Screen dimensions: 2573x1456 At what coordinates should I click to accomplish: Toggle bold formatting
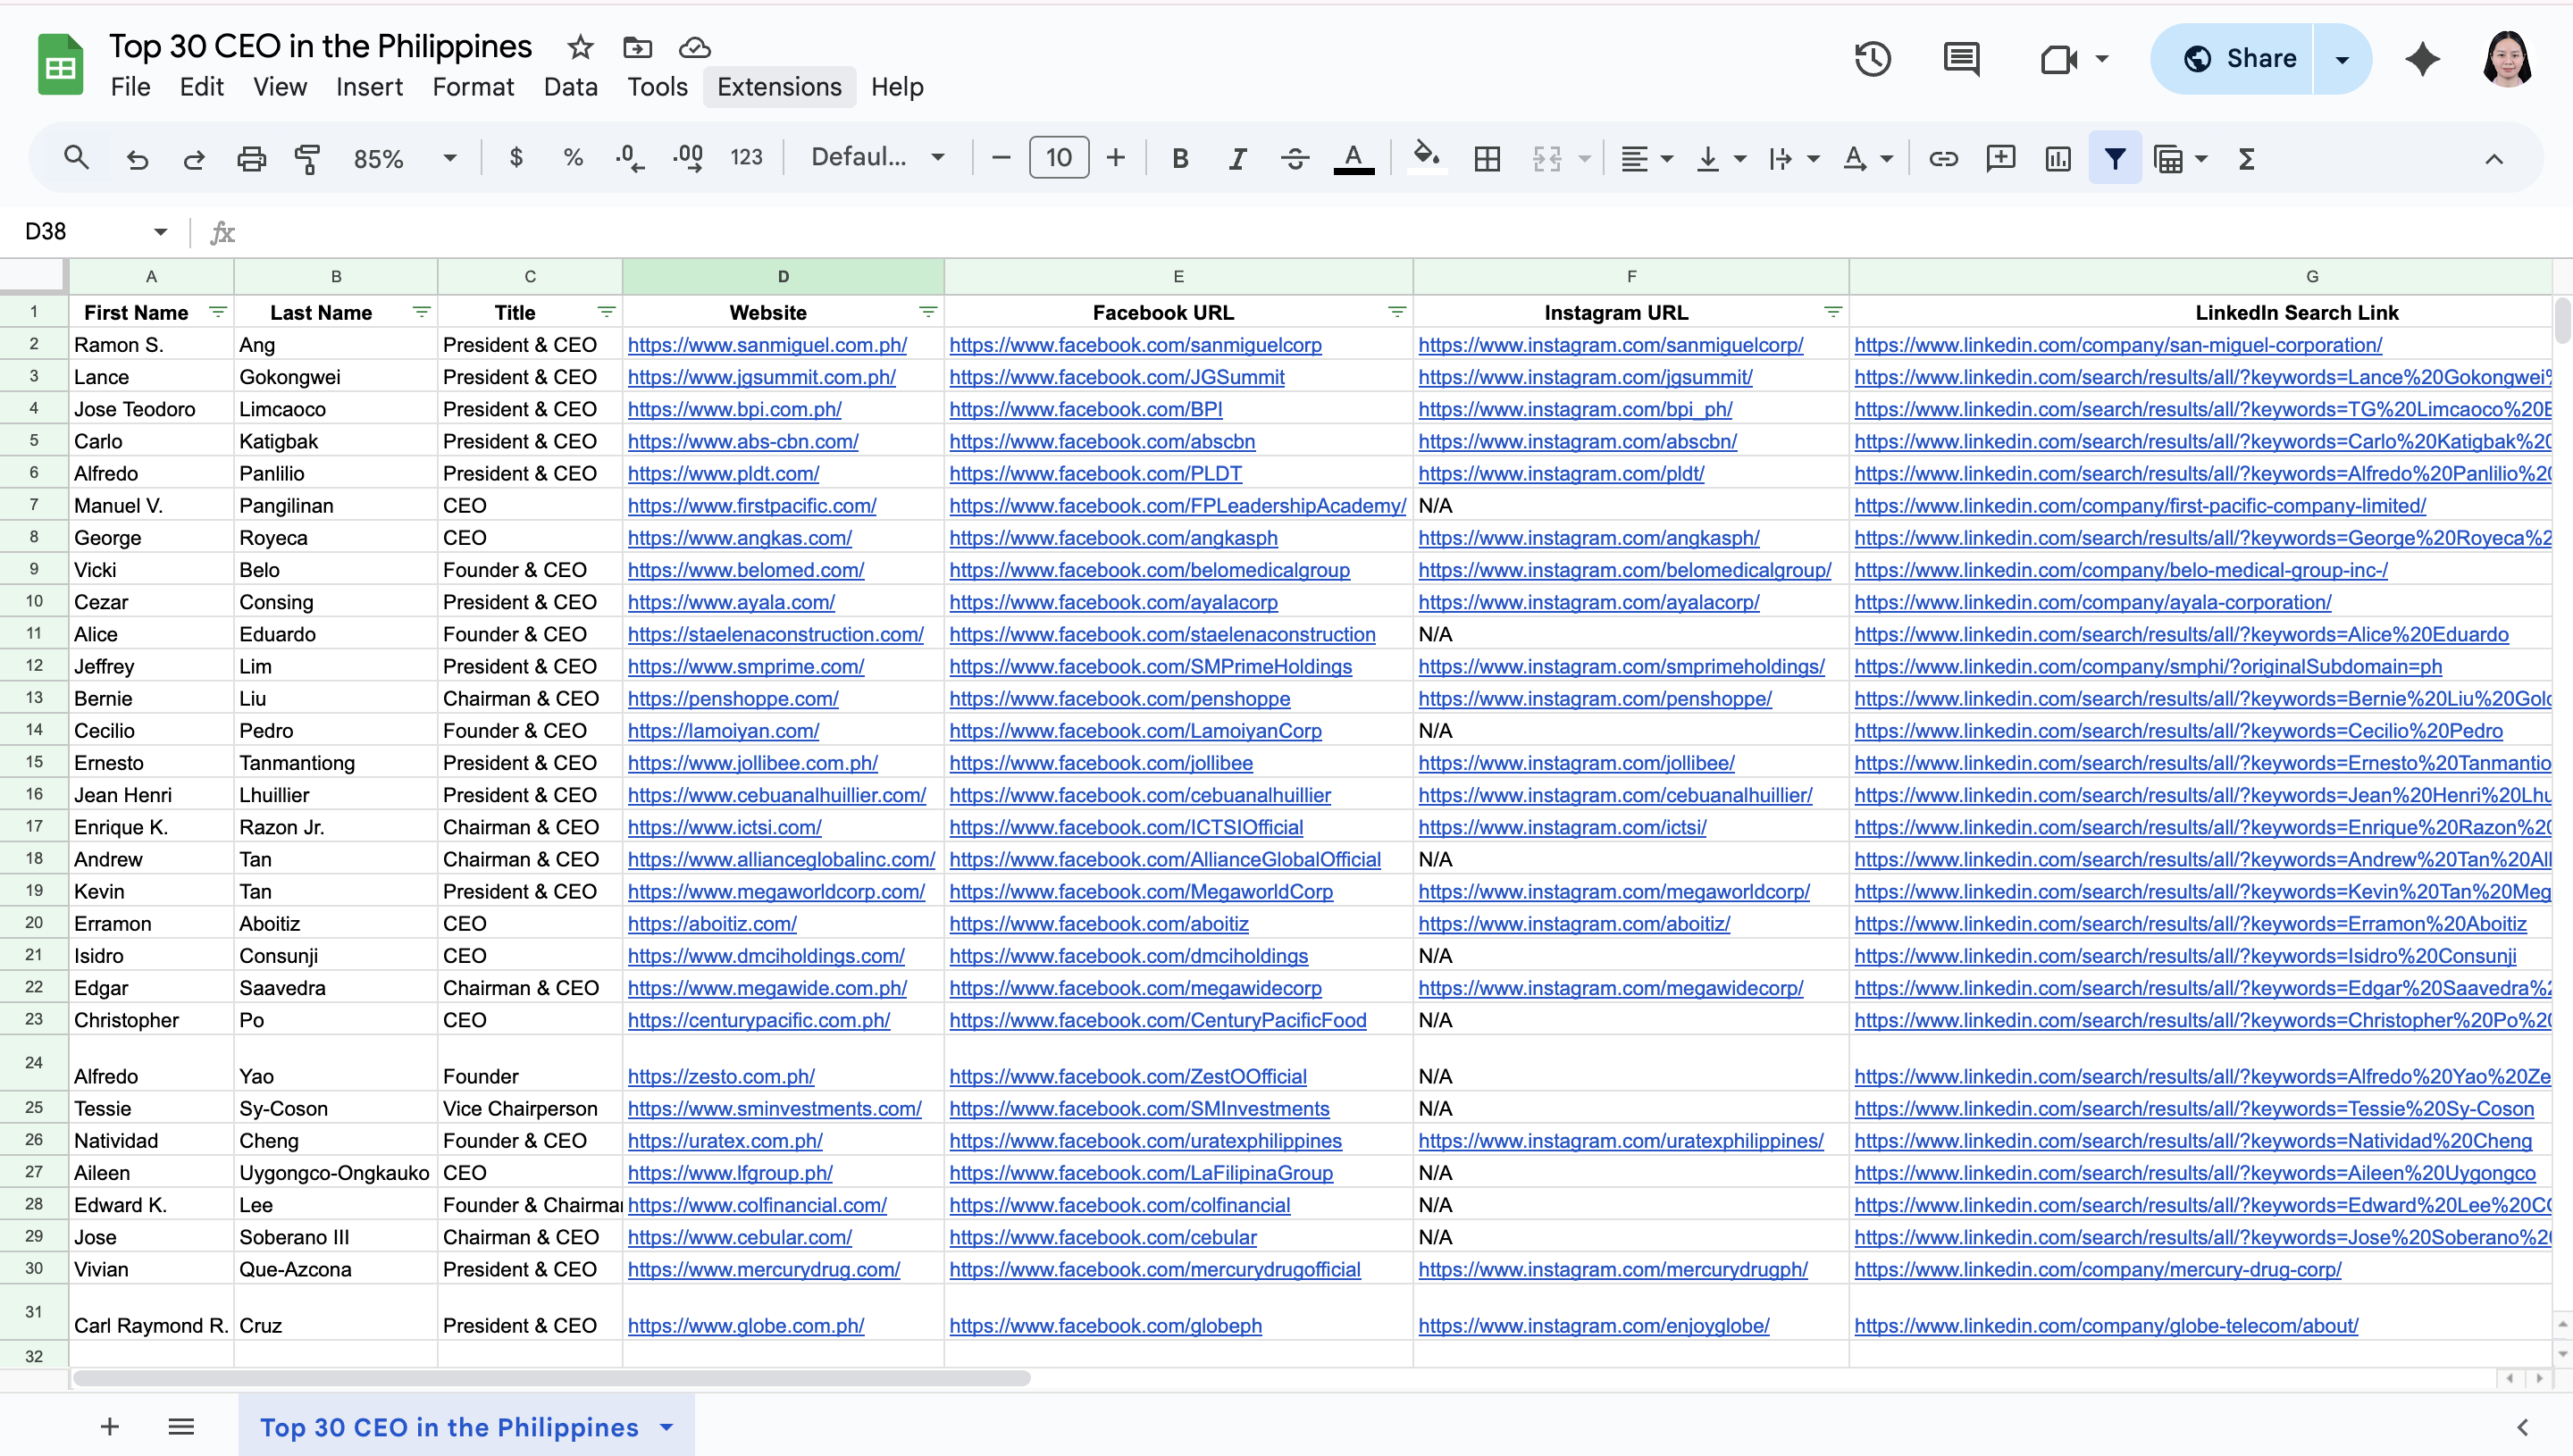click(1180, 158)
